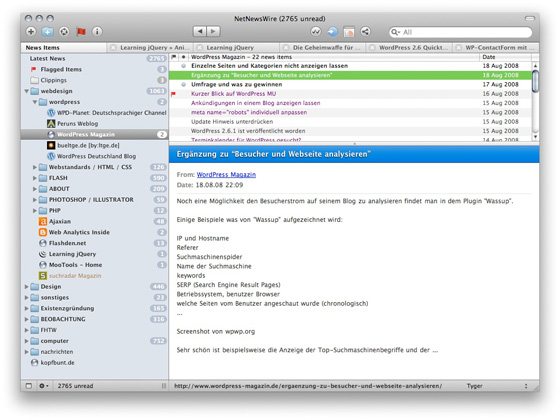Select the MooTools - Home feed icon
The image size is (560, 420).
click(x=43, y=265)
